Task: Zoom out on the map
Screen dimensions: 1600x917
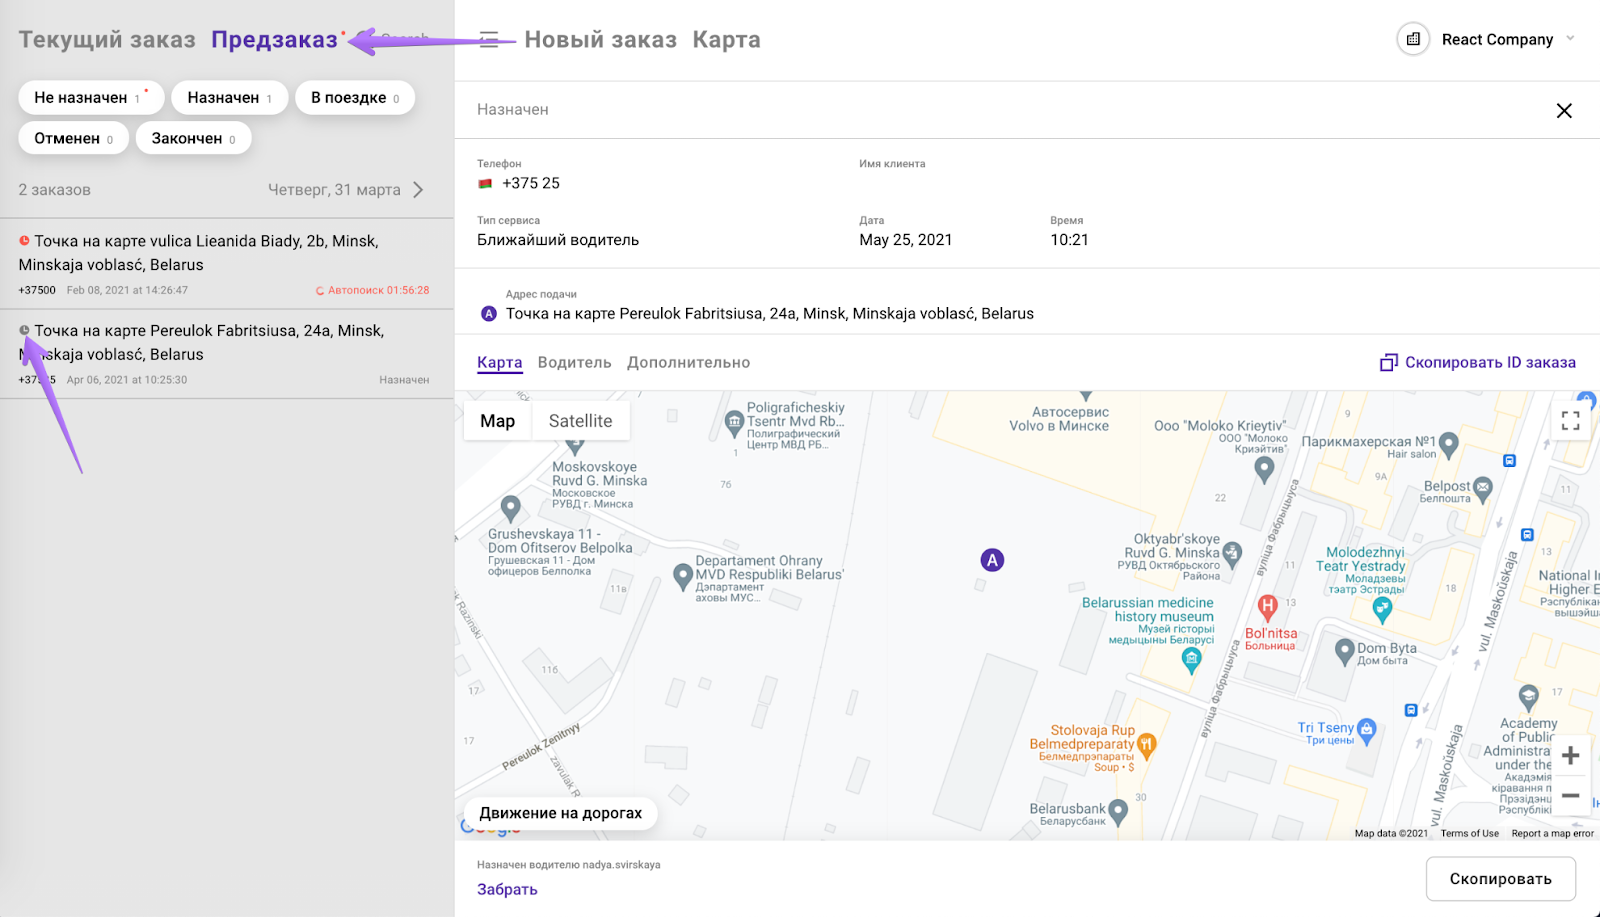Action: pyautogui.click(x=1570, y=796)
